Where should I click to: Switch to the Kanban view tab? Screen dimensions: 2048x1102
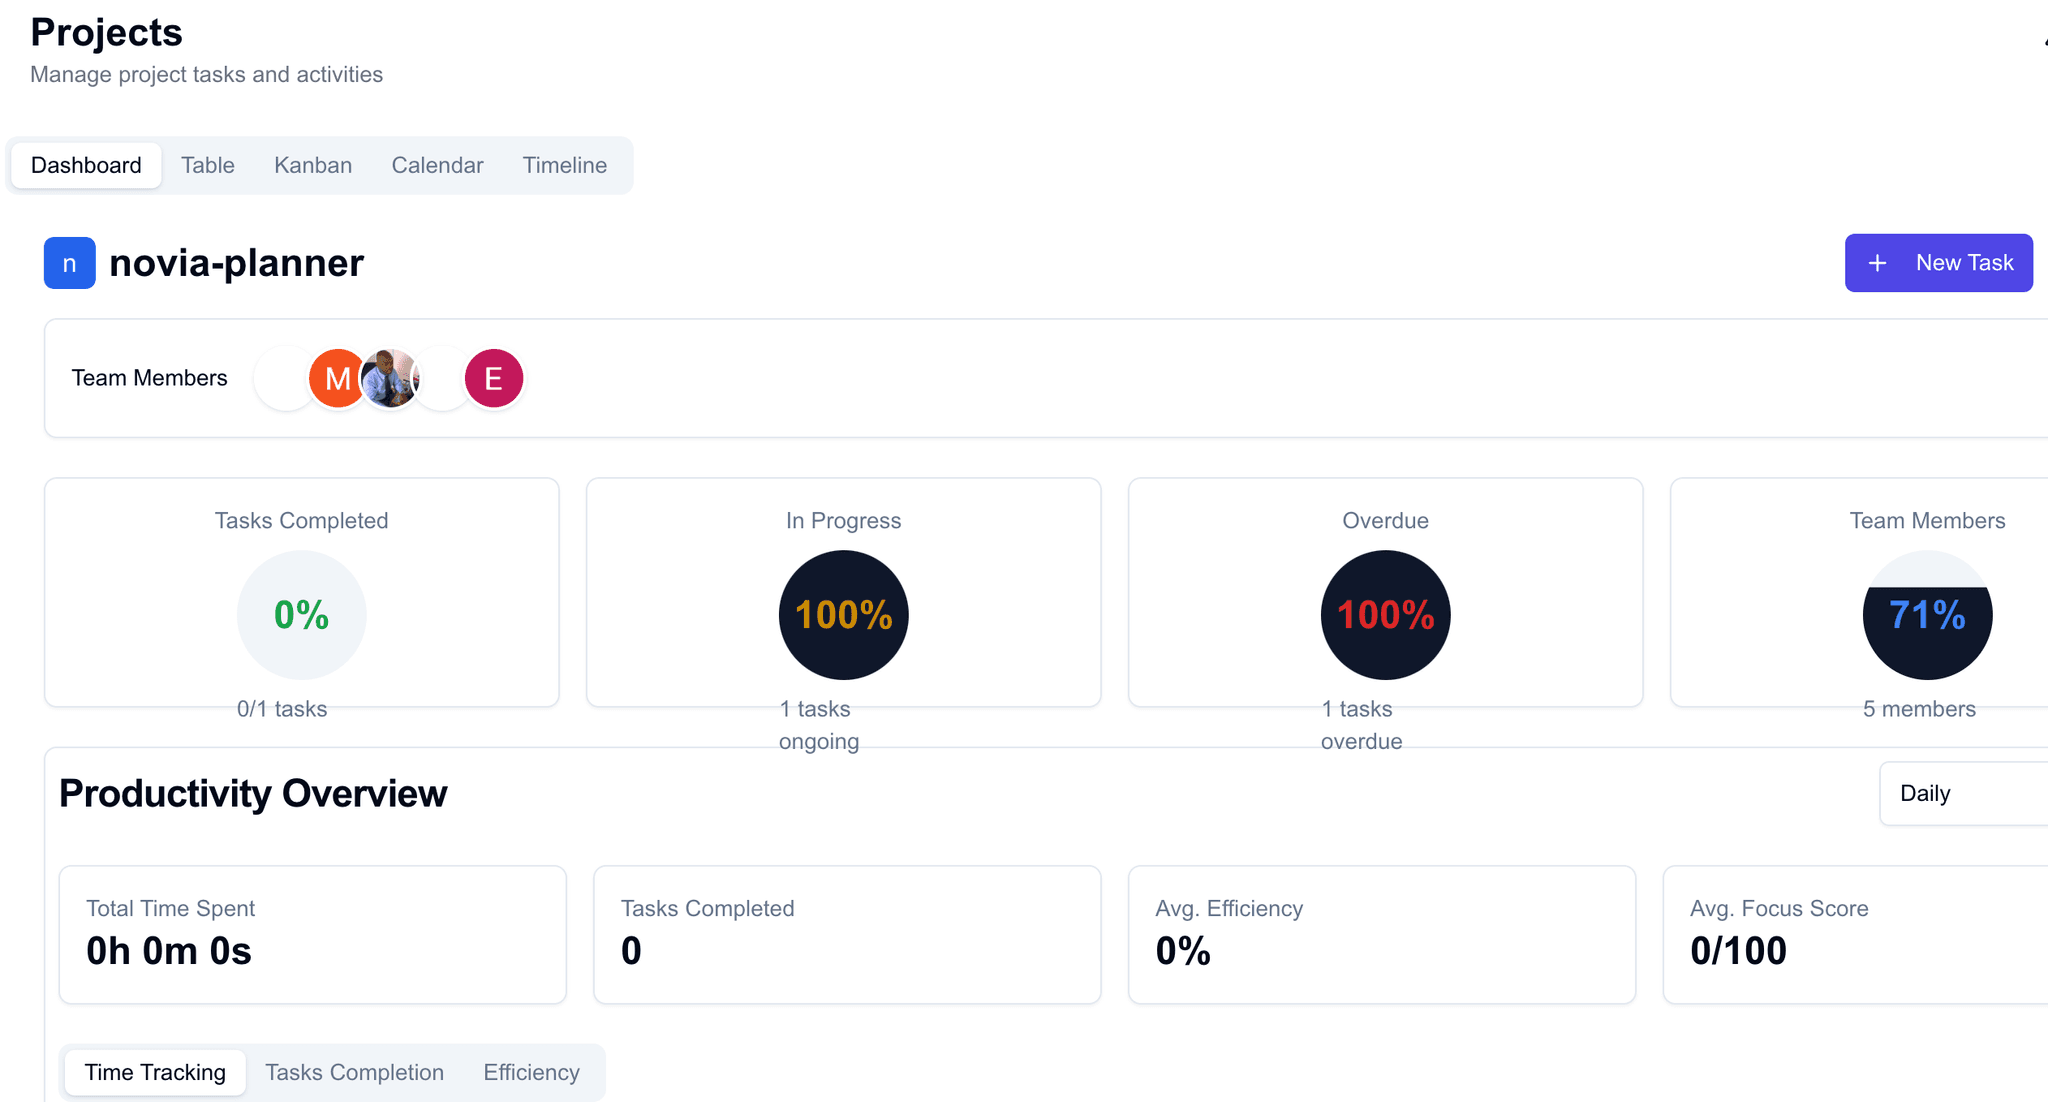pyautogui.click(x=313, y=165)
